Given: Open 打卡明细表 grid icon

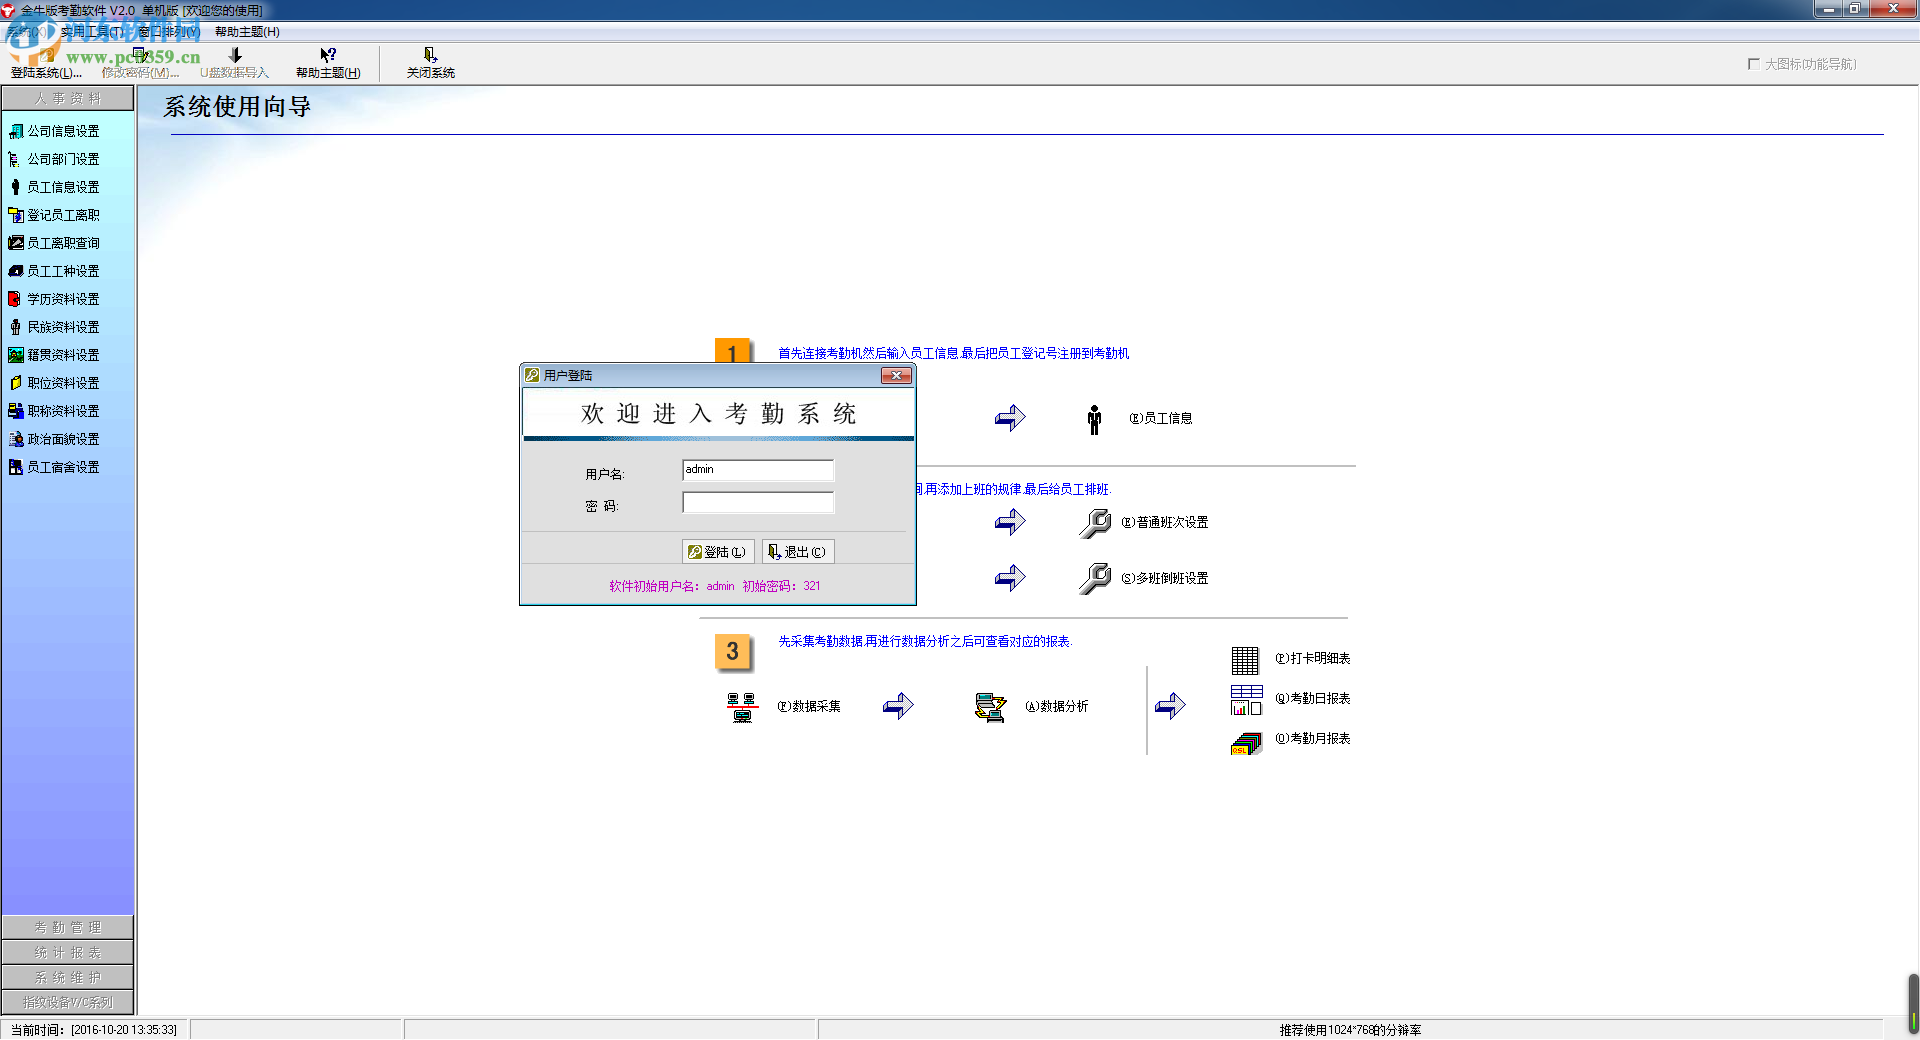Looking at the screenshot, I should pos(1245,660).
